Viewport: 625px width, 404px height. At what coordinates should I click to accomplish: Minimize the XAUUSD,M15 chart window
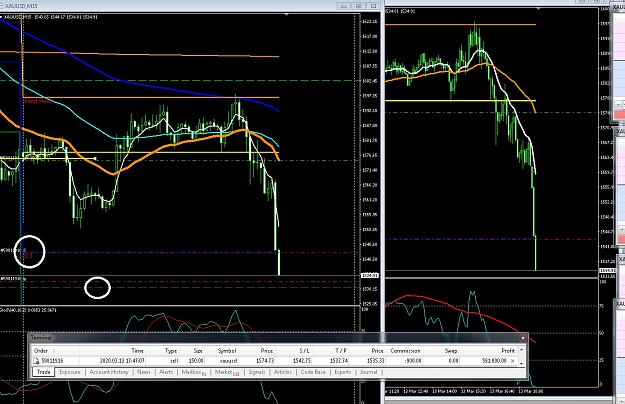[344, 6]
